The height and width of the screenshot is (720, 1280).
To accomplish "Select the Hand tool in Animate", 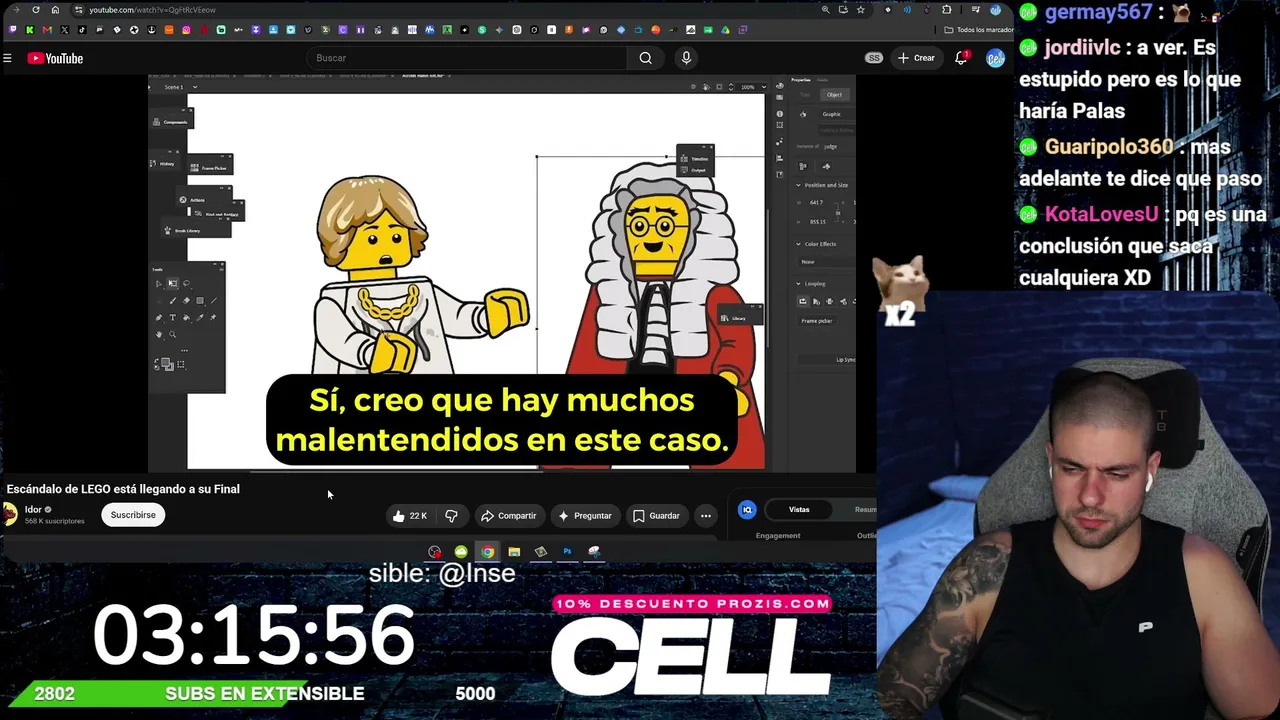I will point(159,335).
